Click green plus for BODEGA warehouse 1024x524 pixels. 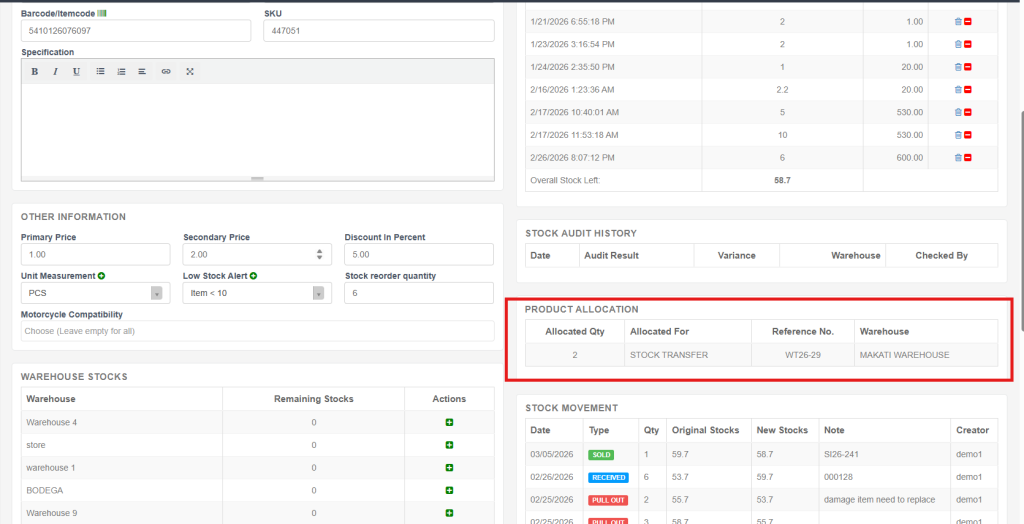click(x=449, y=490)
